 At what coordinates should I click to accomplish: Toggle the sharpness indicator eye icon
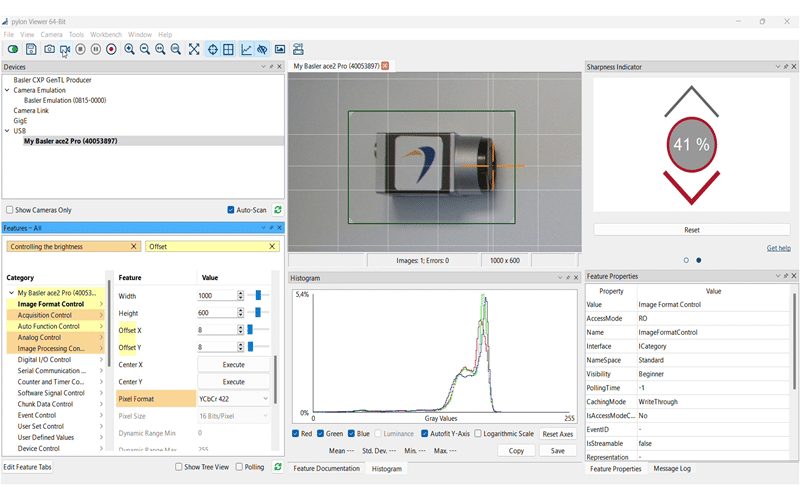(262, 49)
